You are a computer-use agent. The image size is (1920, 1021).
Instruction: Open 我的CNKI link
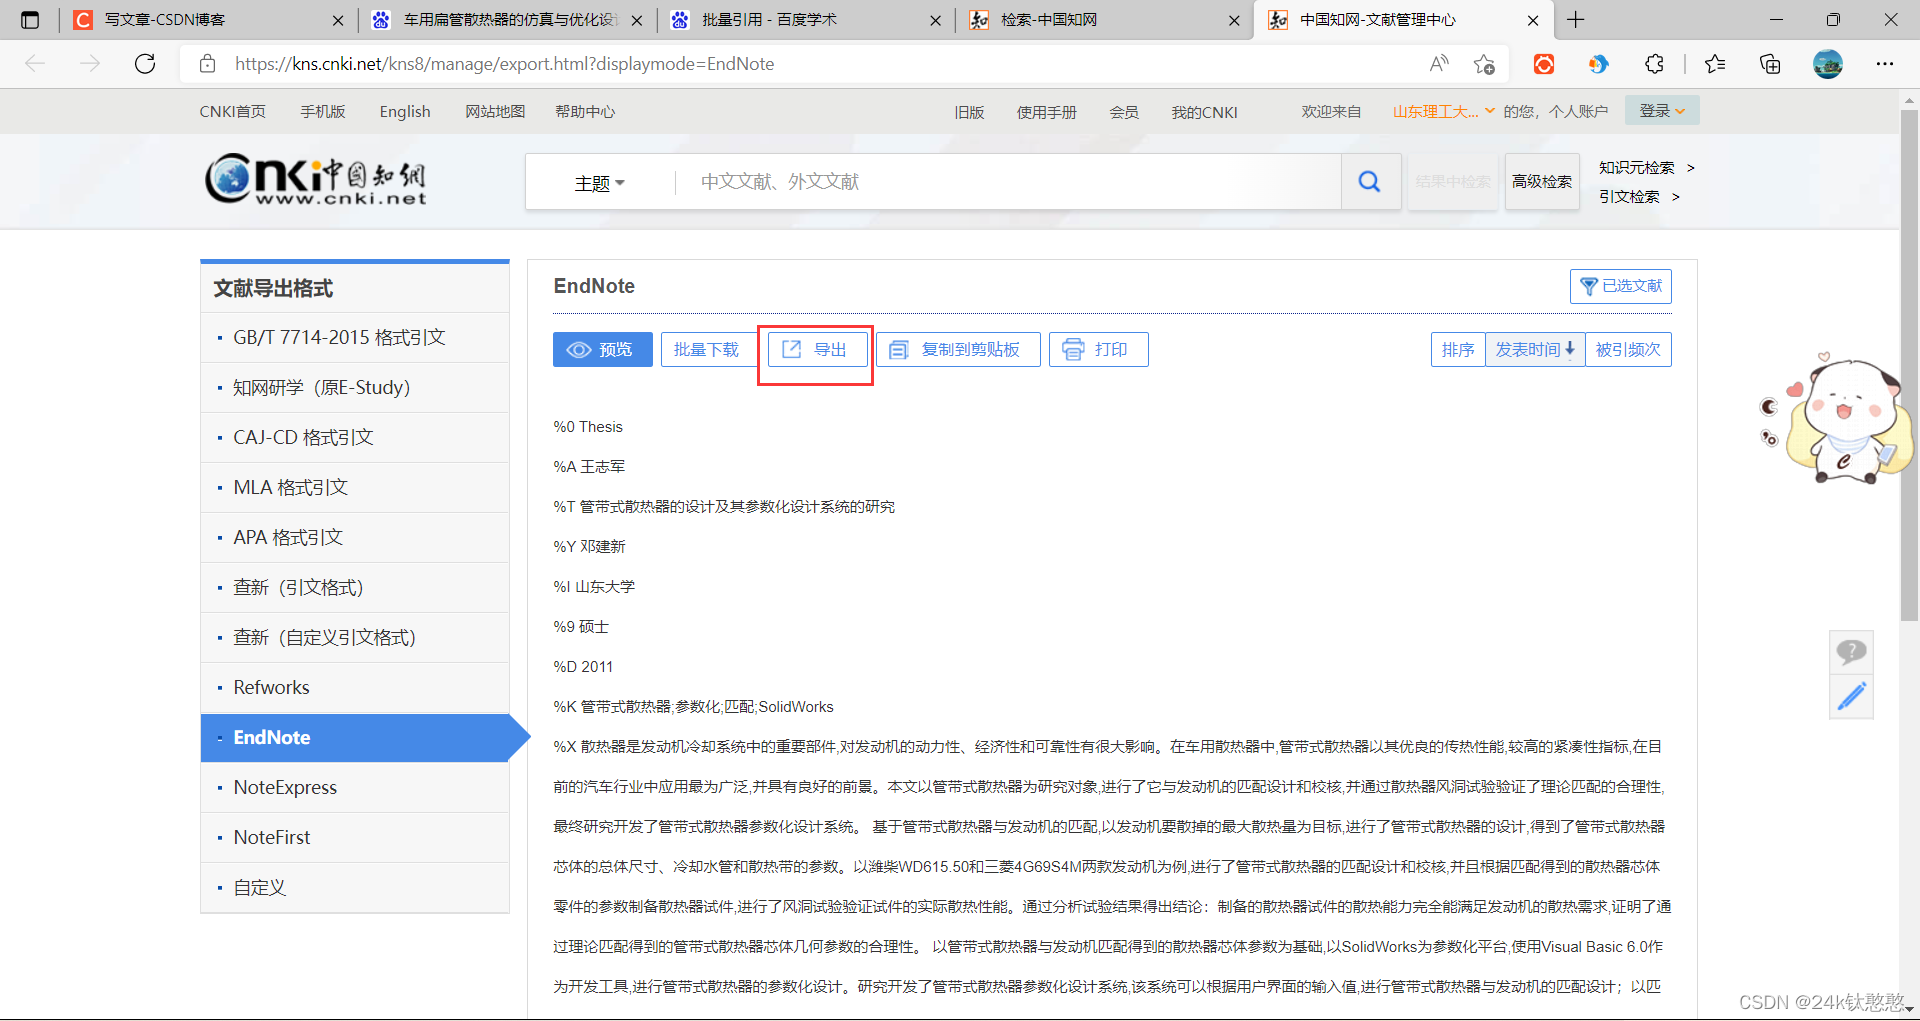[x=1204, y=112]
